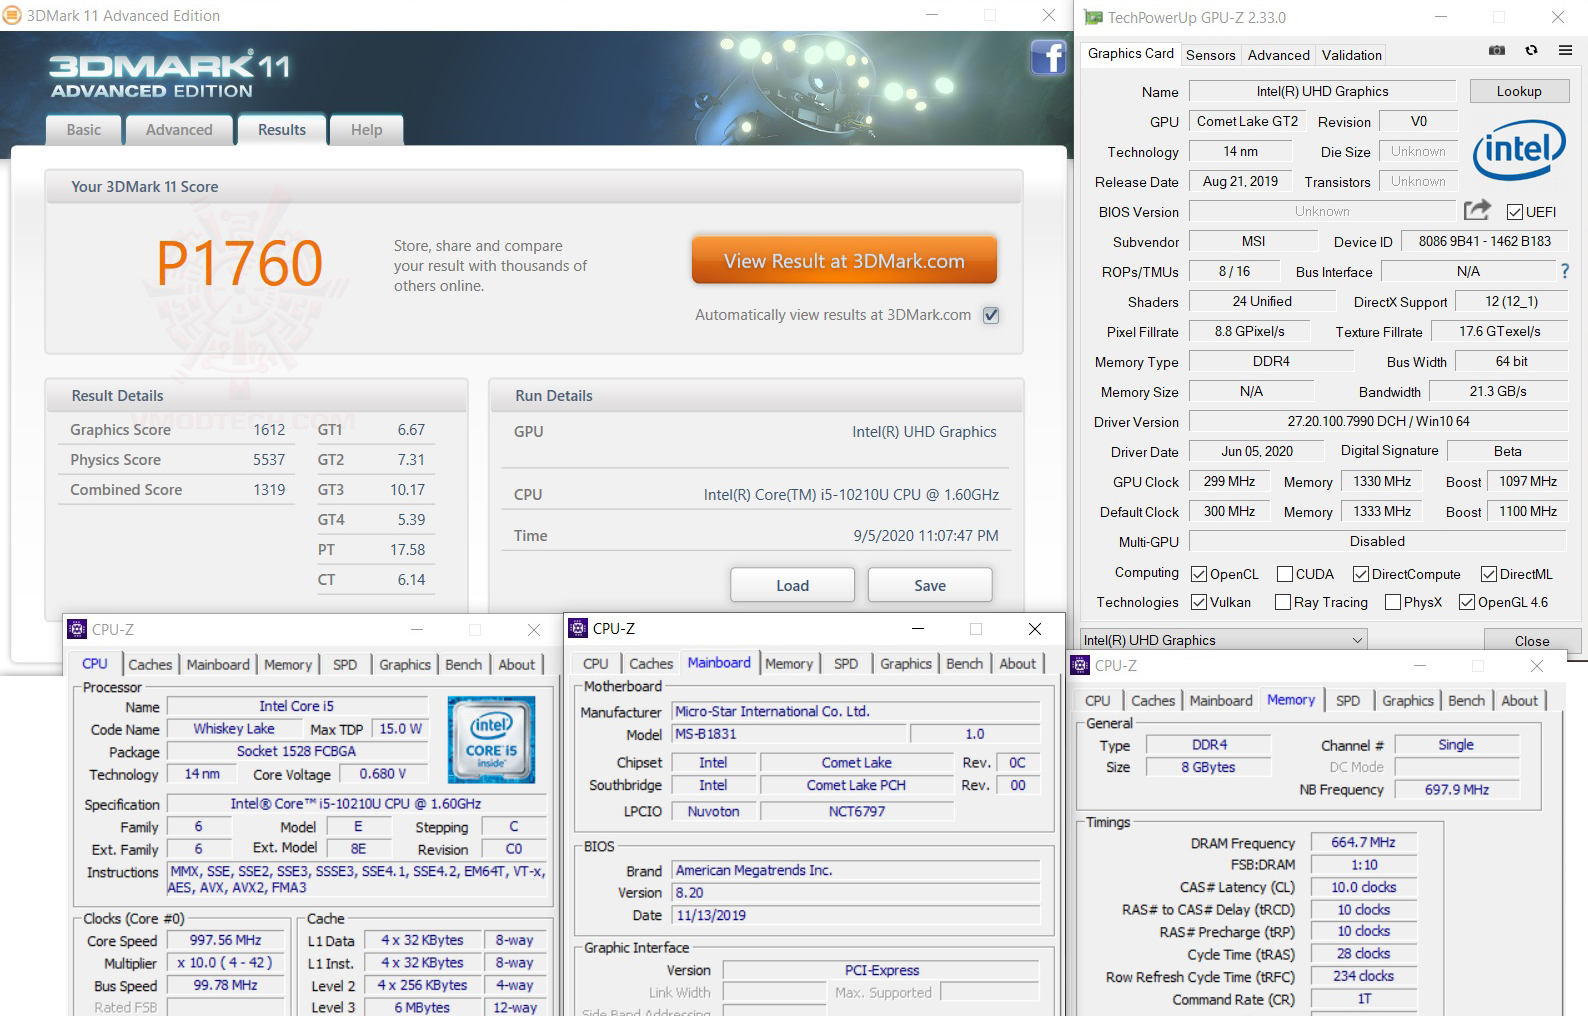This screenshot has width=1588, height=1016.
Task: Click the CPU-Z Processor window title icon
Action: point(76,629)
